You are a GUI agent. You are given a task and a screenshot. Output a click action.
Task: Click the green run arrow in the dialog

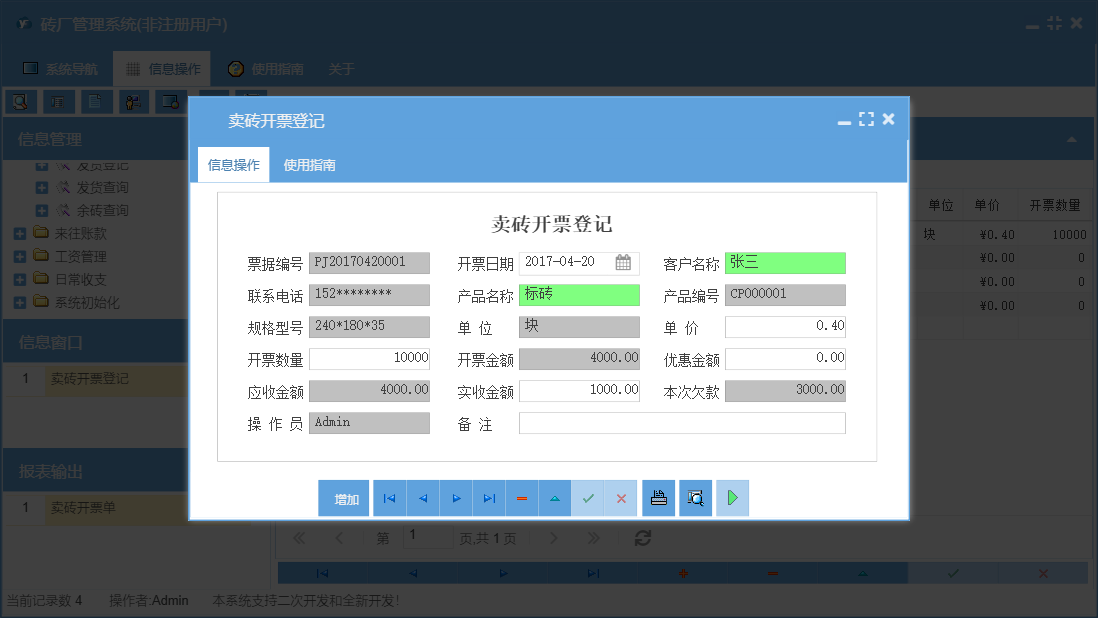click(x=732, y=497)
